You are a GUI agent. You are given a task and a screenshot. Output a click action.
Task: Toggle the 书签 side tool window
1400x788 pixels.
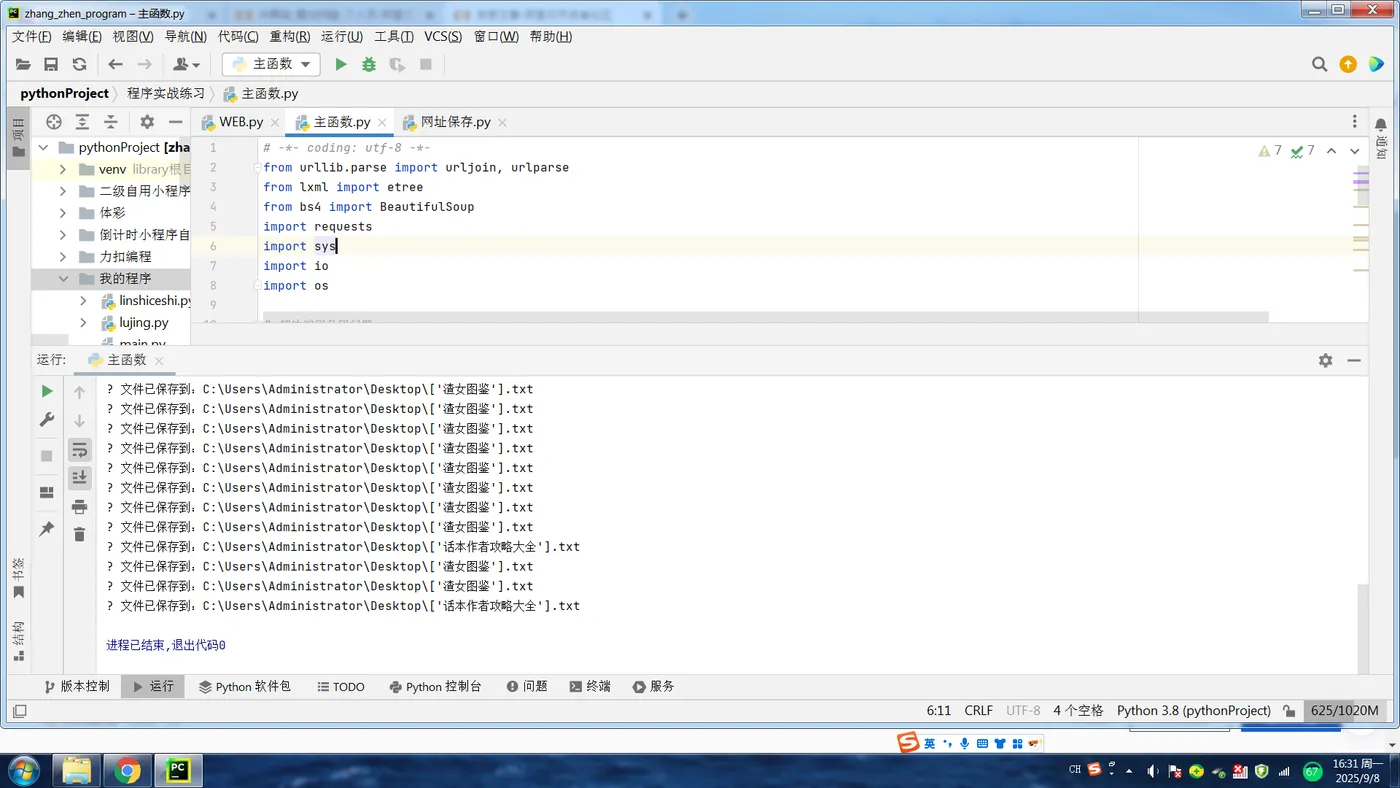click(x=18, y=578)
